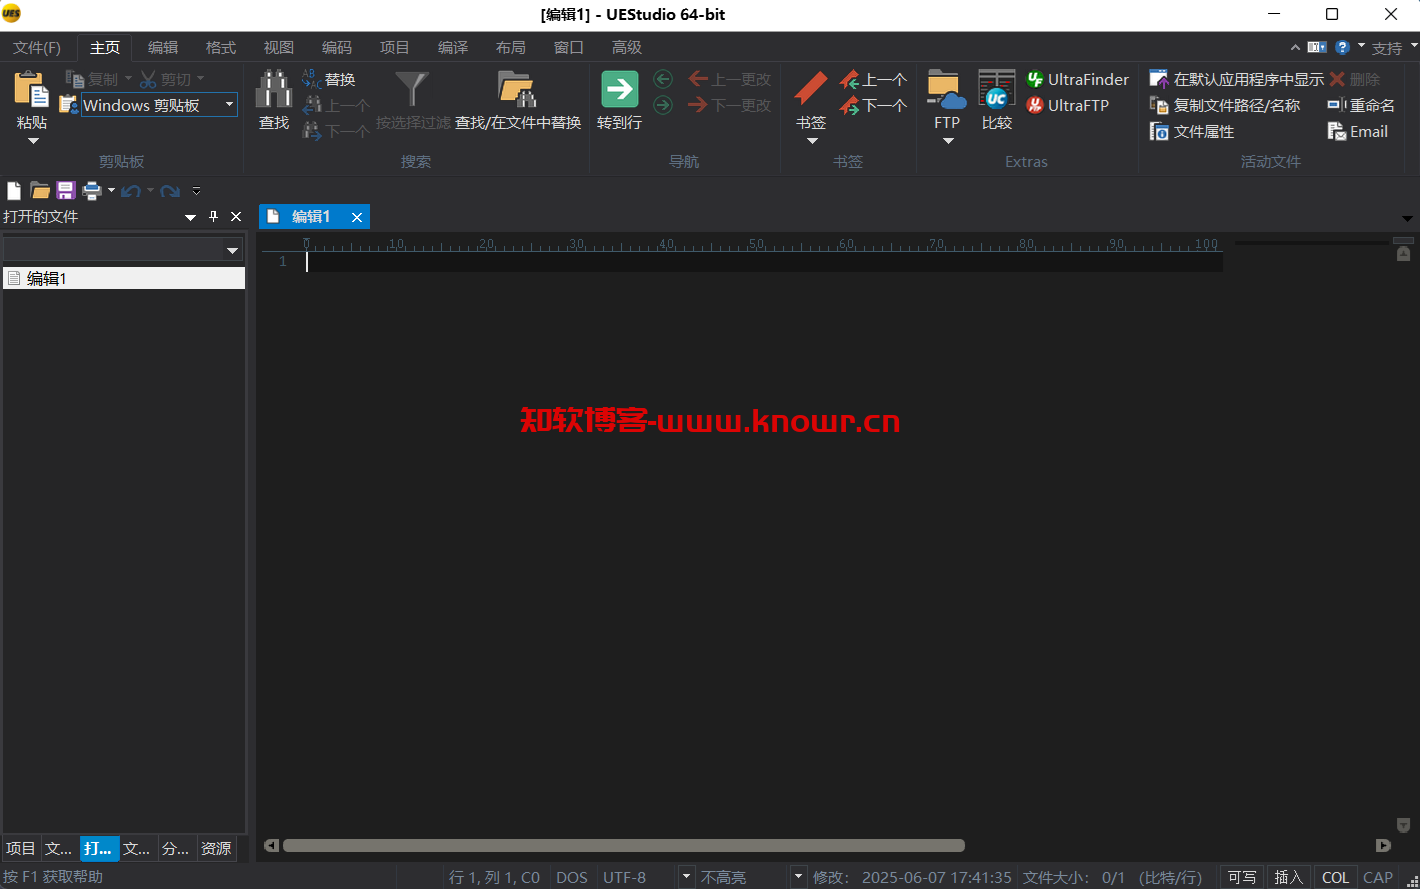
Task: Click the layout/theme selector icon beside help
Action: click(1317, 47)
